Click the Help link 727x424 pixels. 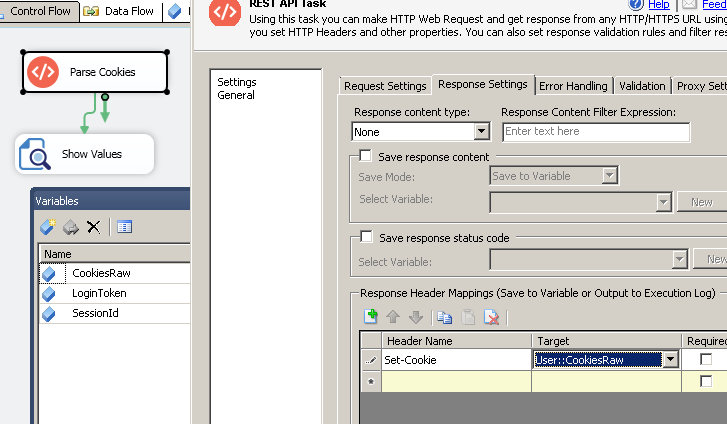(659, 5)
